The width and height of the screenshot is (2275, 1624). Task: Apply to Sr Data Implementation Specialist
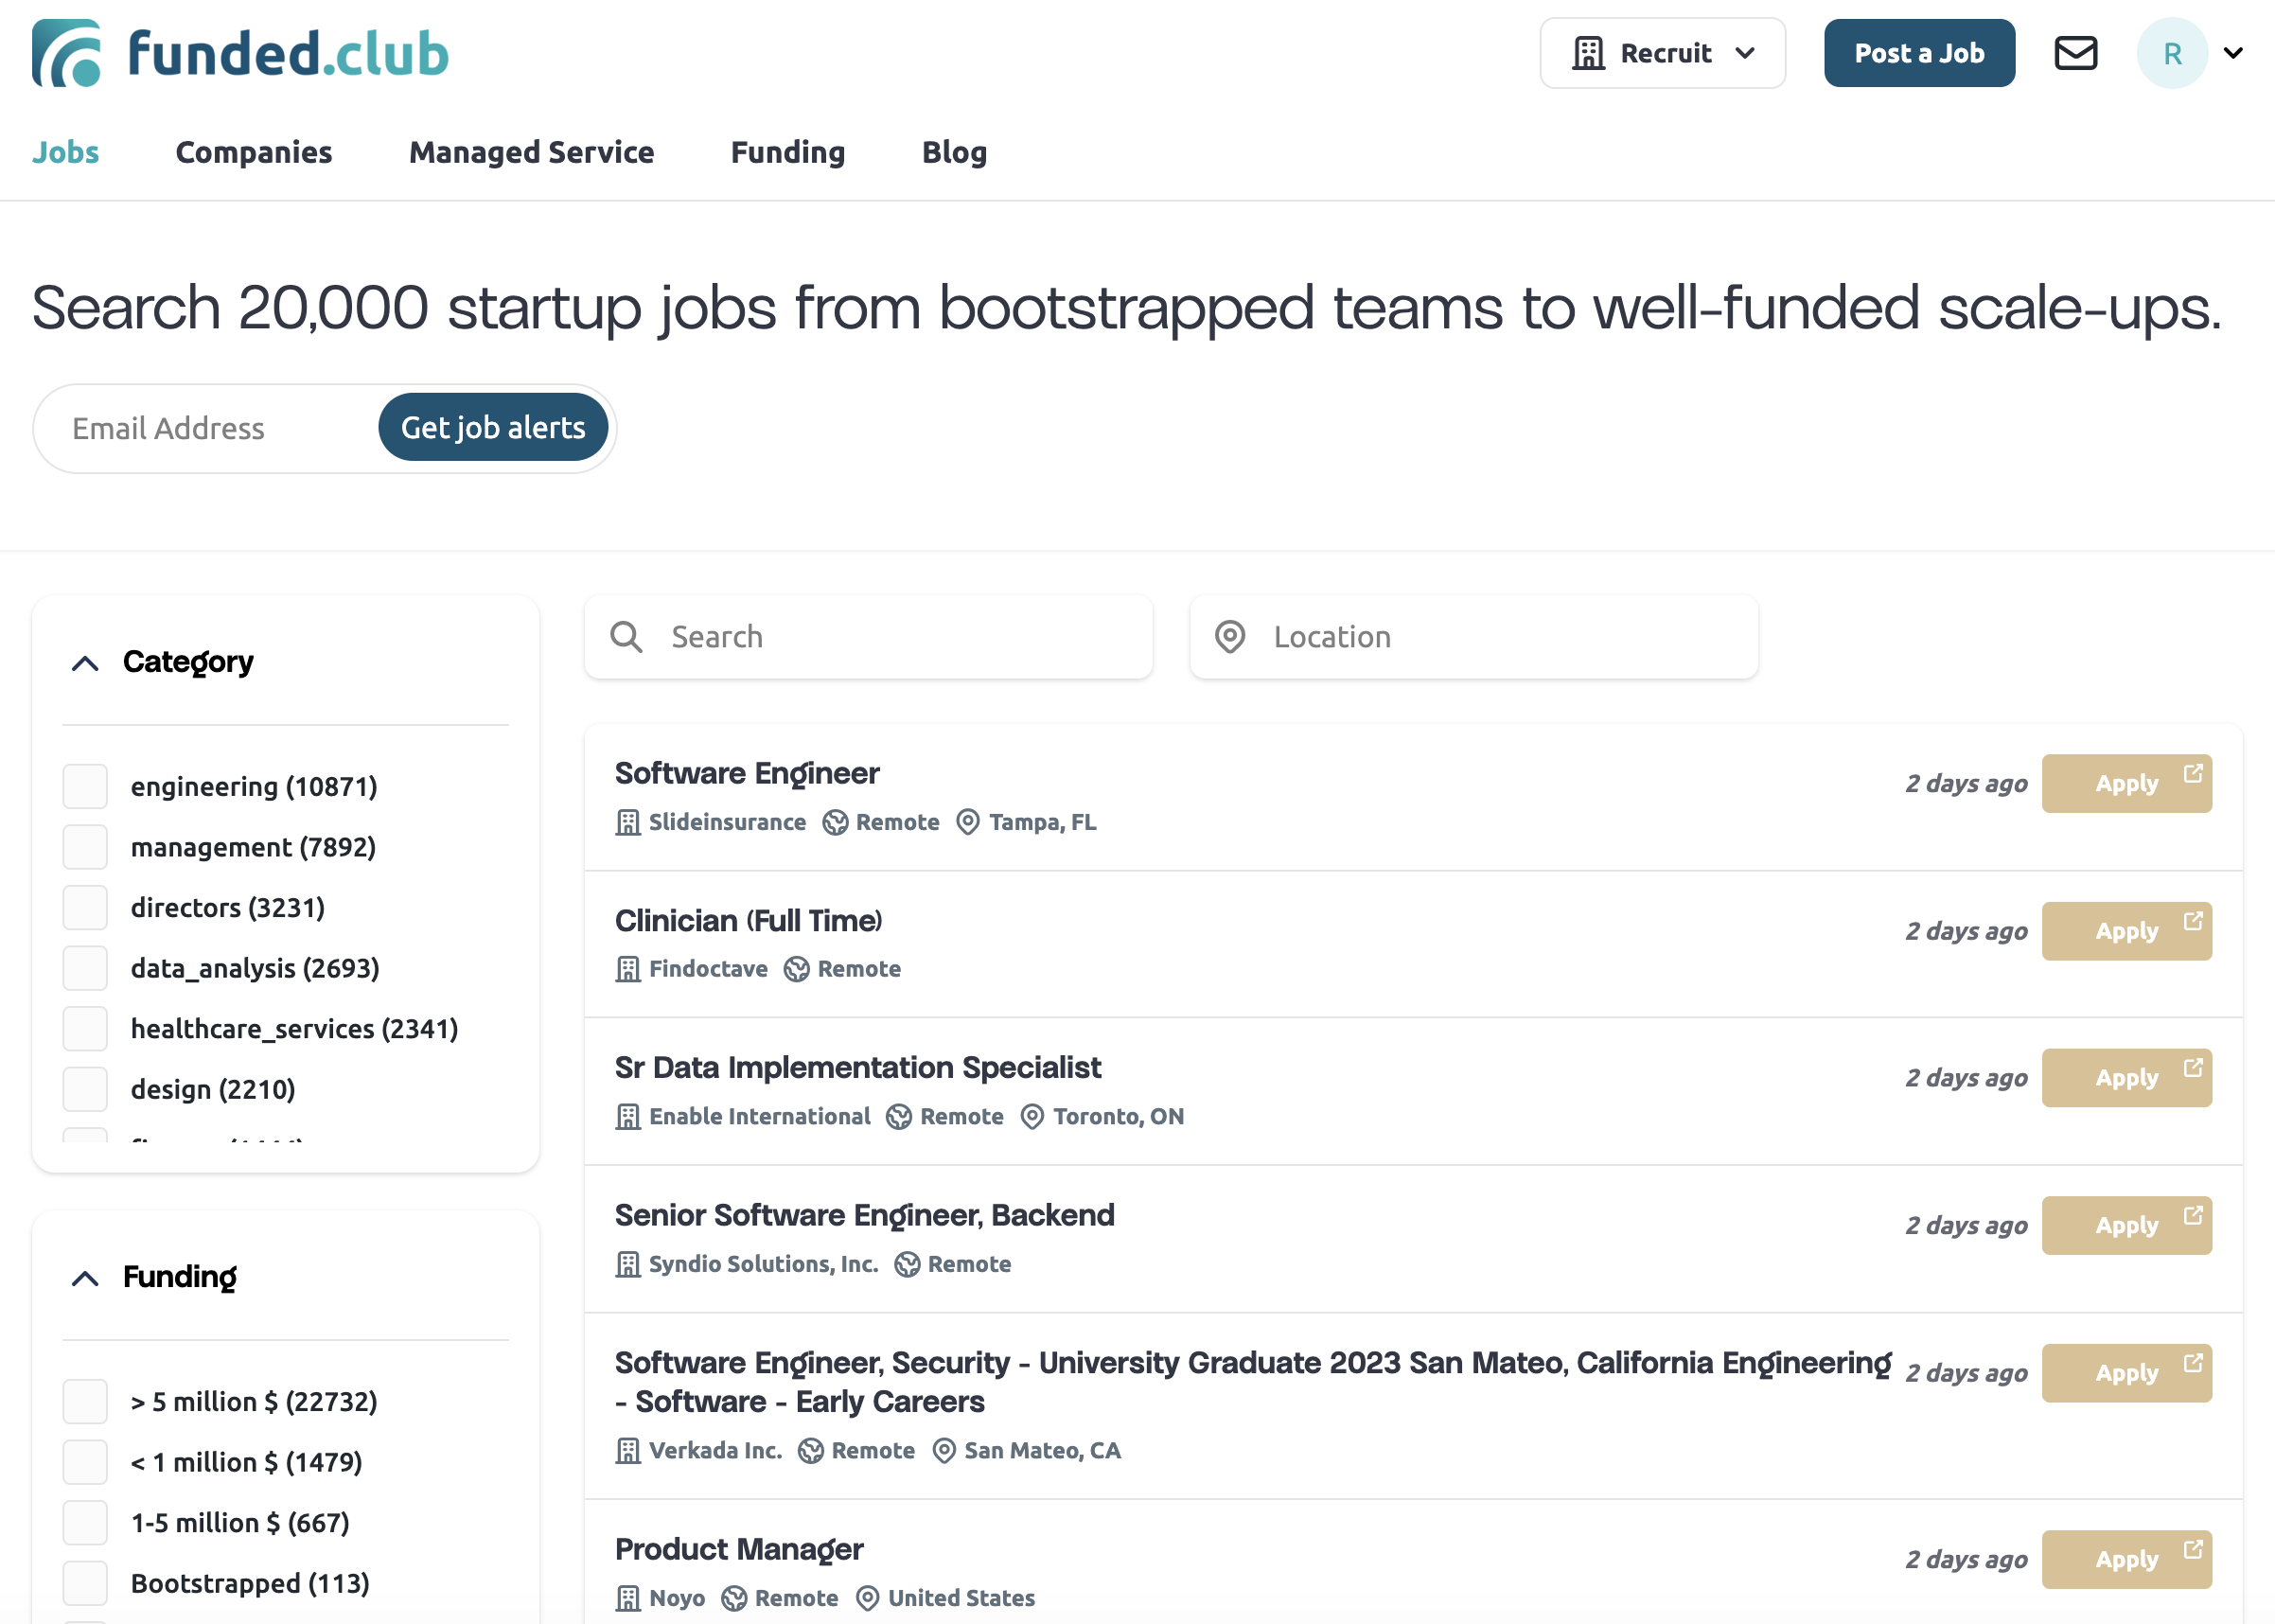click(x=2127, y=1078)
